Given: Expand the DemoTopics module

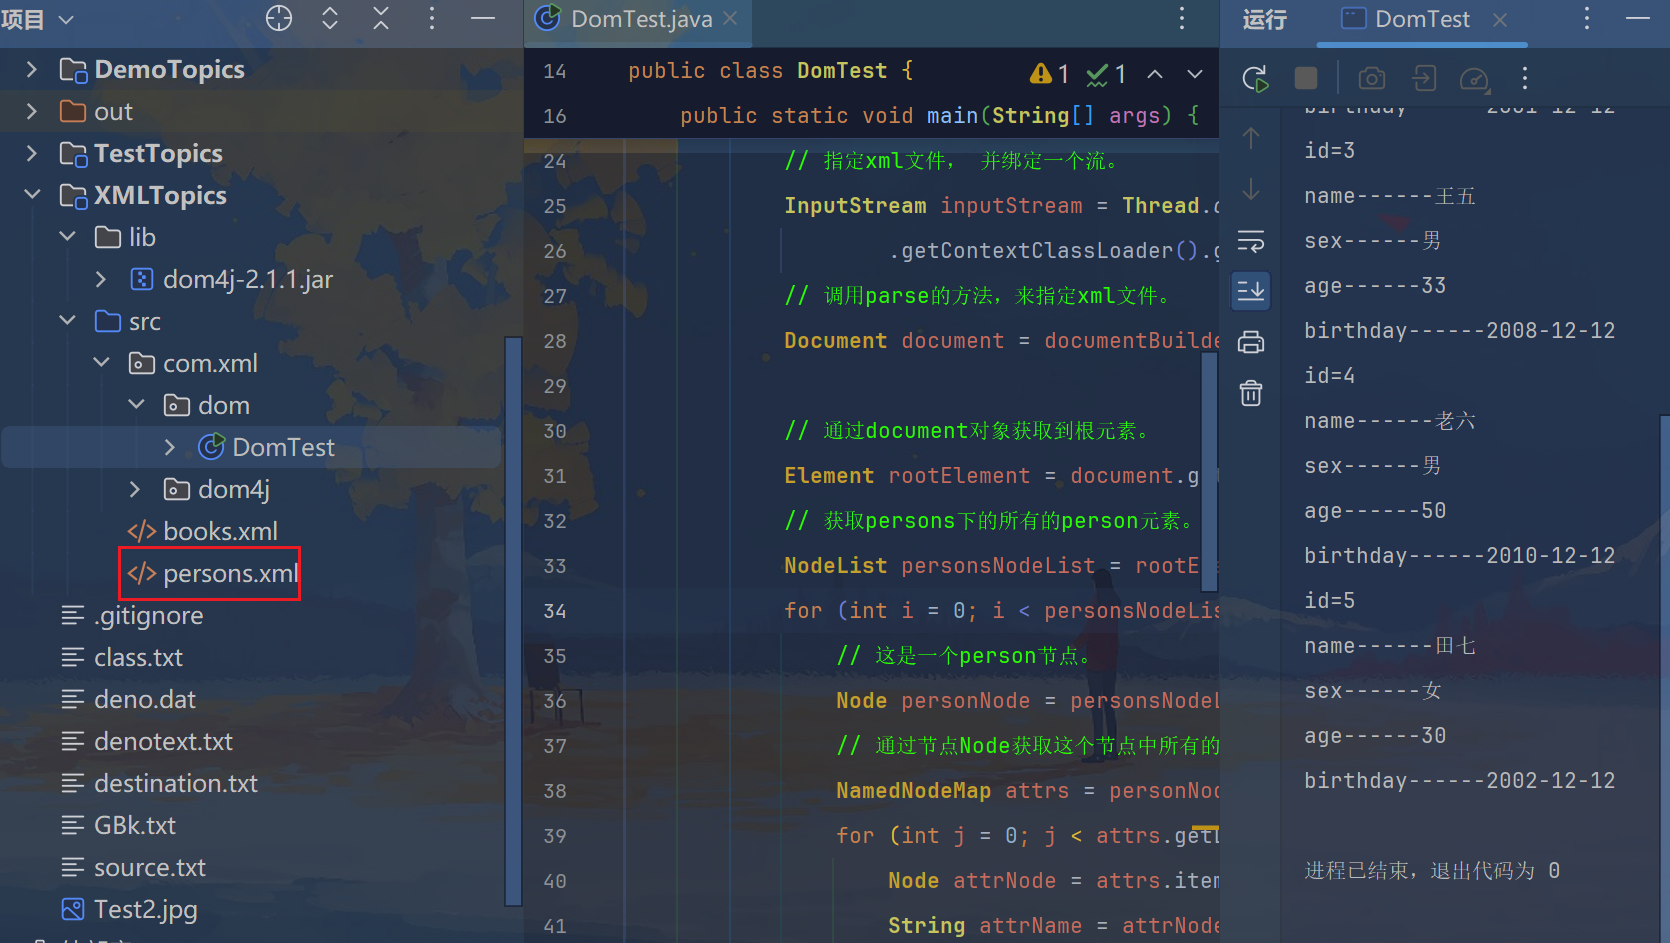Looking at the screenshot, I should point(31,69).
